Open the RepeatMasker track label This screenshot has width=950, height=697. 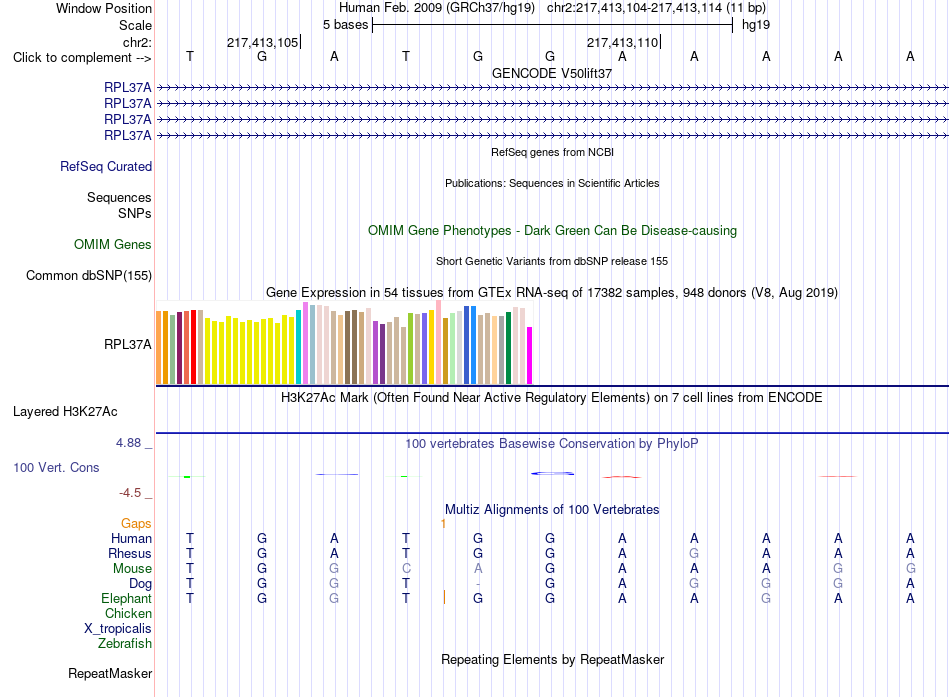coord(110,674)
